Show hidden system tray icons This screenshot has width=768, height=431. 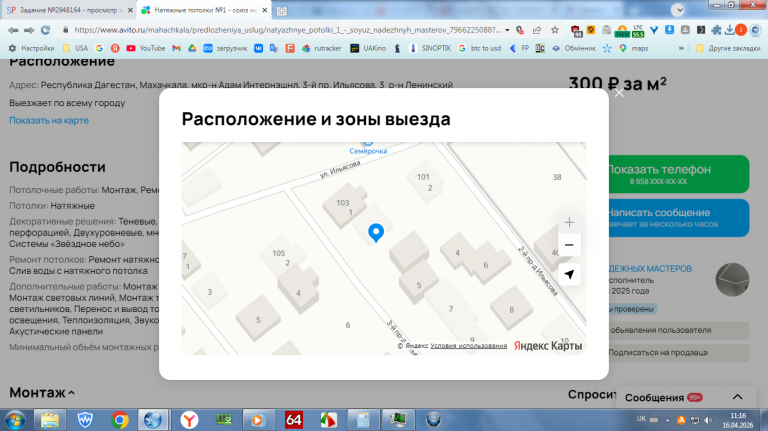[x=667, y=420]
